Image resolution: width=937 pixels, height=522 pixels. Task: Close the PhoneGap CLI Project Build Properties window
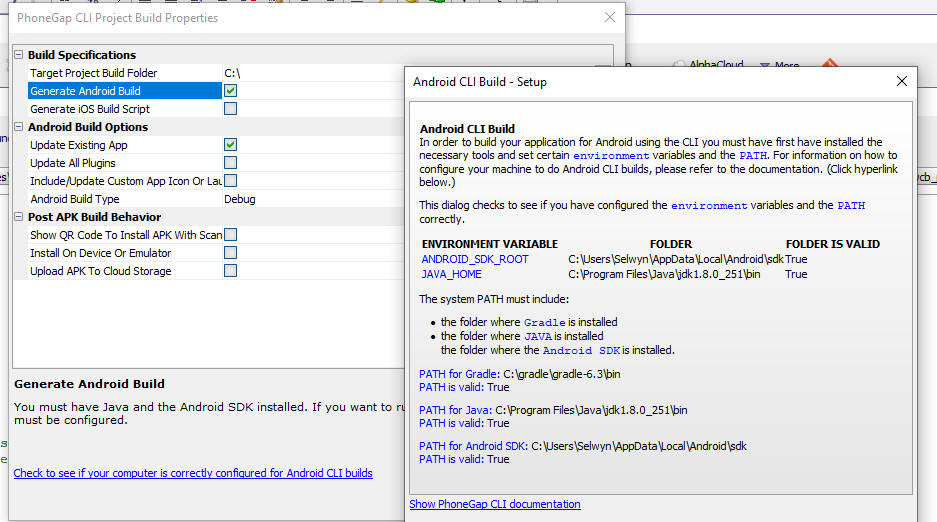click(x=610, y=17)
